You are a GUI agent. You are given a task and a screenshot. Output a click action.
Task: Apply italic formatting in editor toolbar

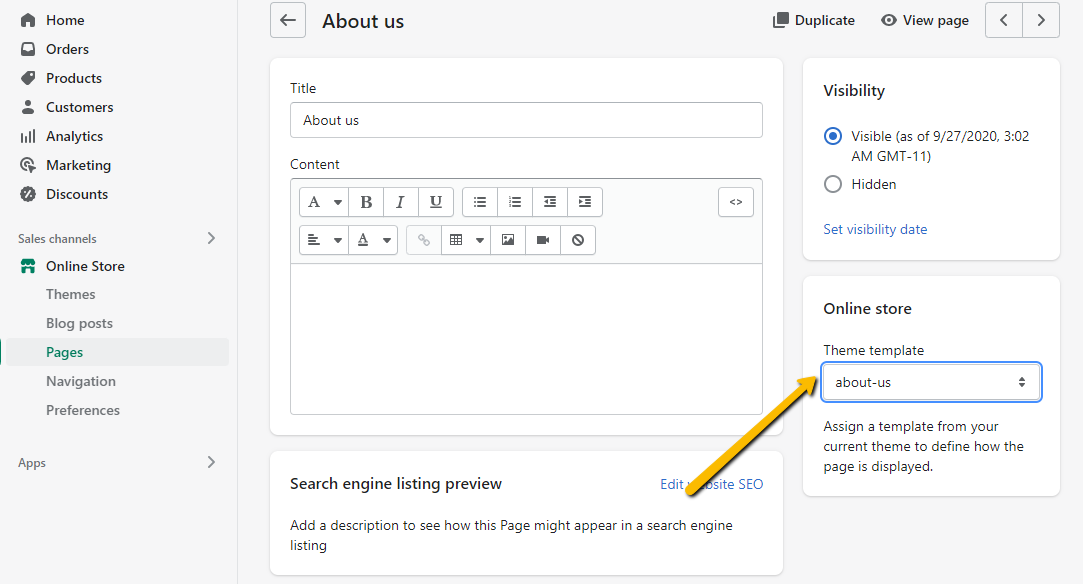pyautogui.click(x=400, y=202)
